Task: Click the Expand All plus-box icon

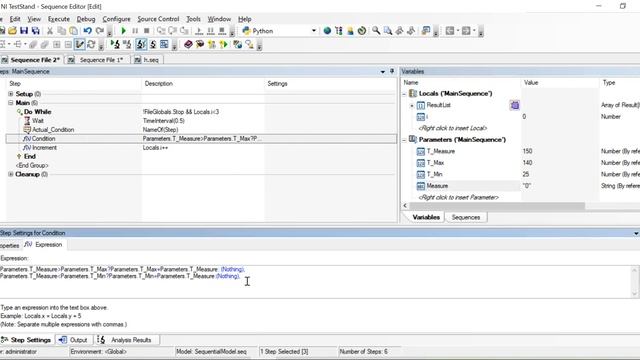Action: pos(57,44)
